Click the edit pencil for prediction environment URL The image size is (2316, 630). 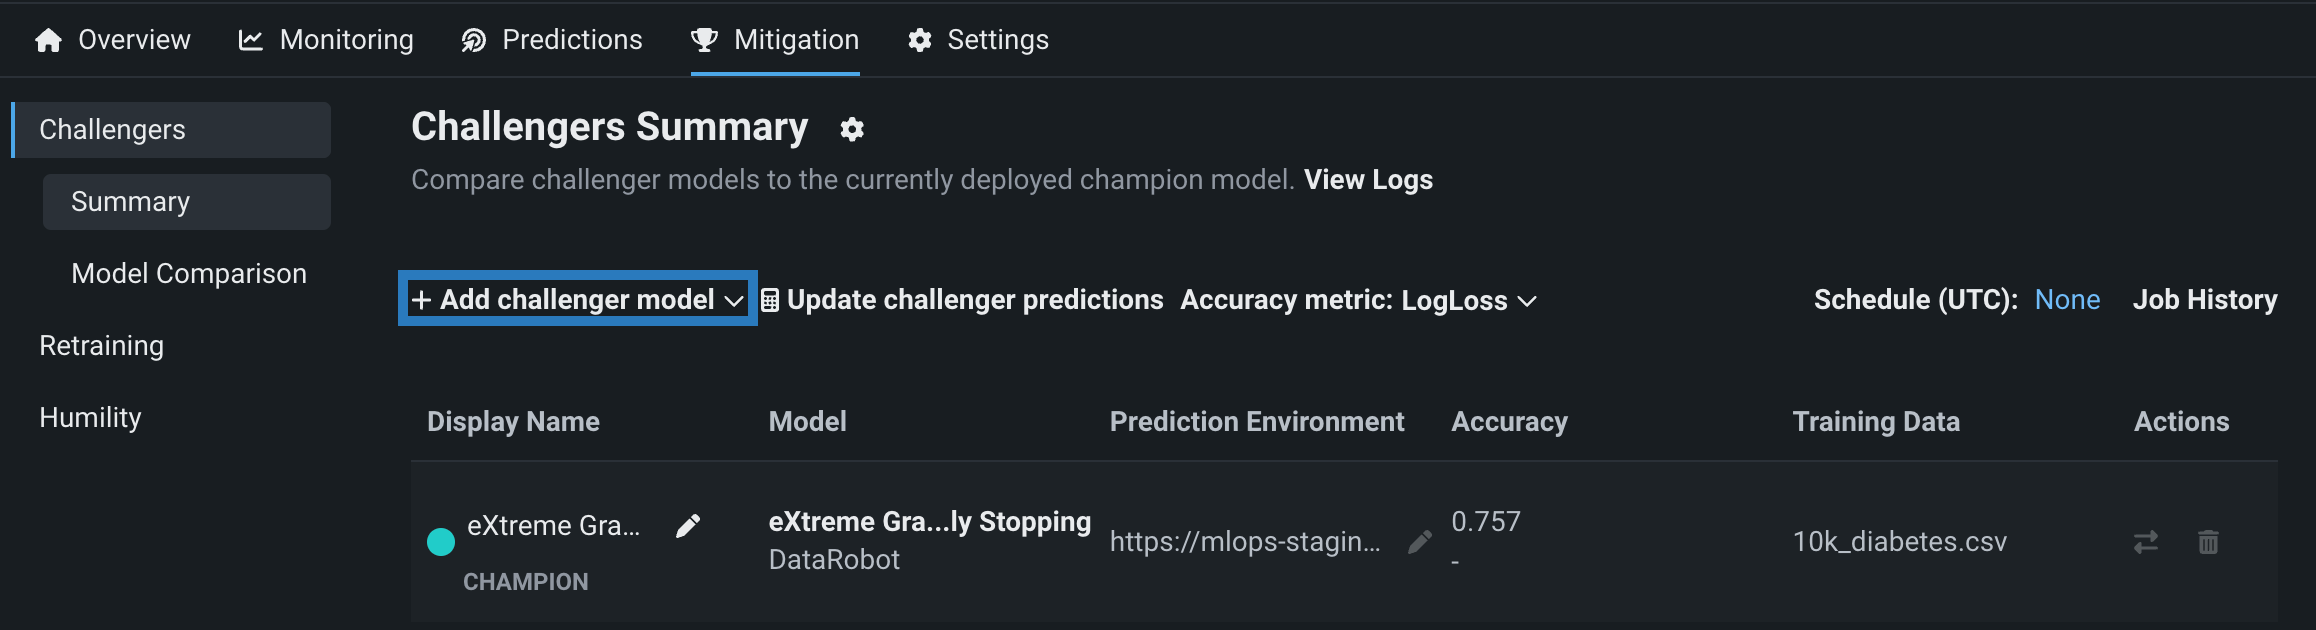(x=1419, y=542)
